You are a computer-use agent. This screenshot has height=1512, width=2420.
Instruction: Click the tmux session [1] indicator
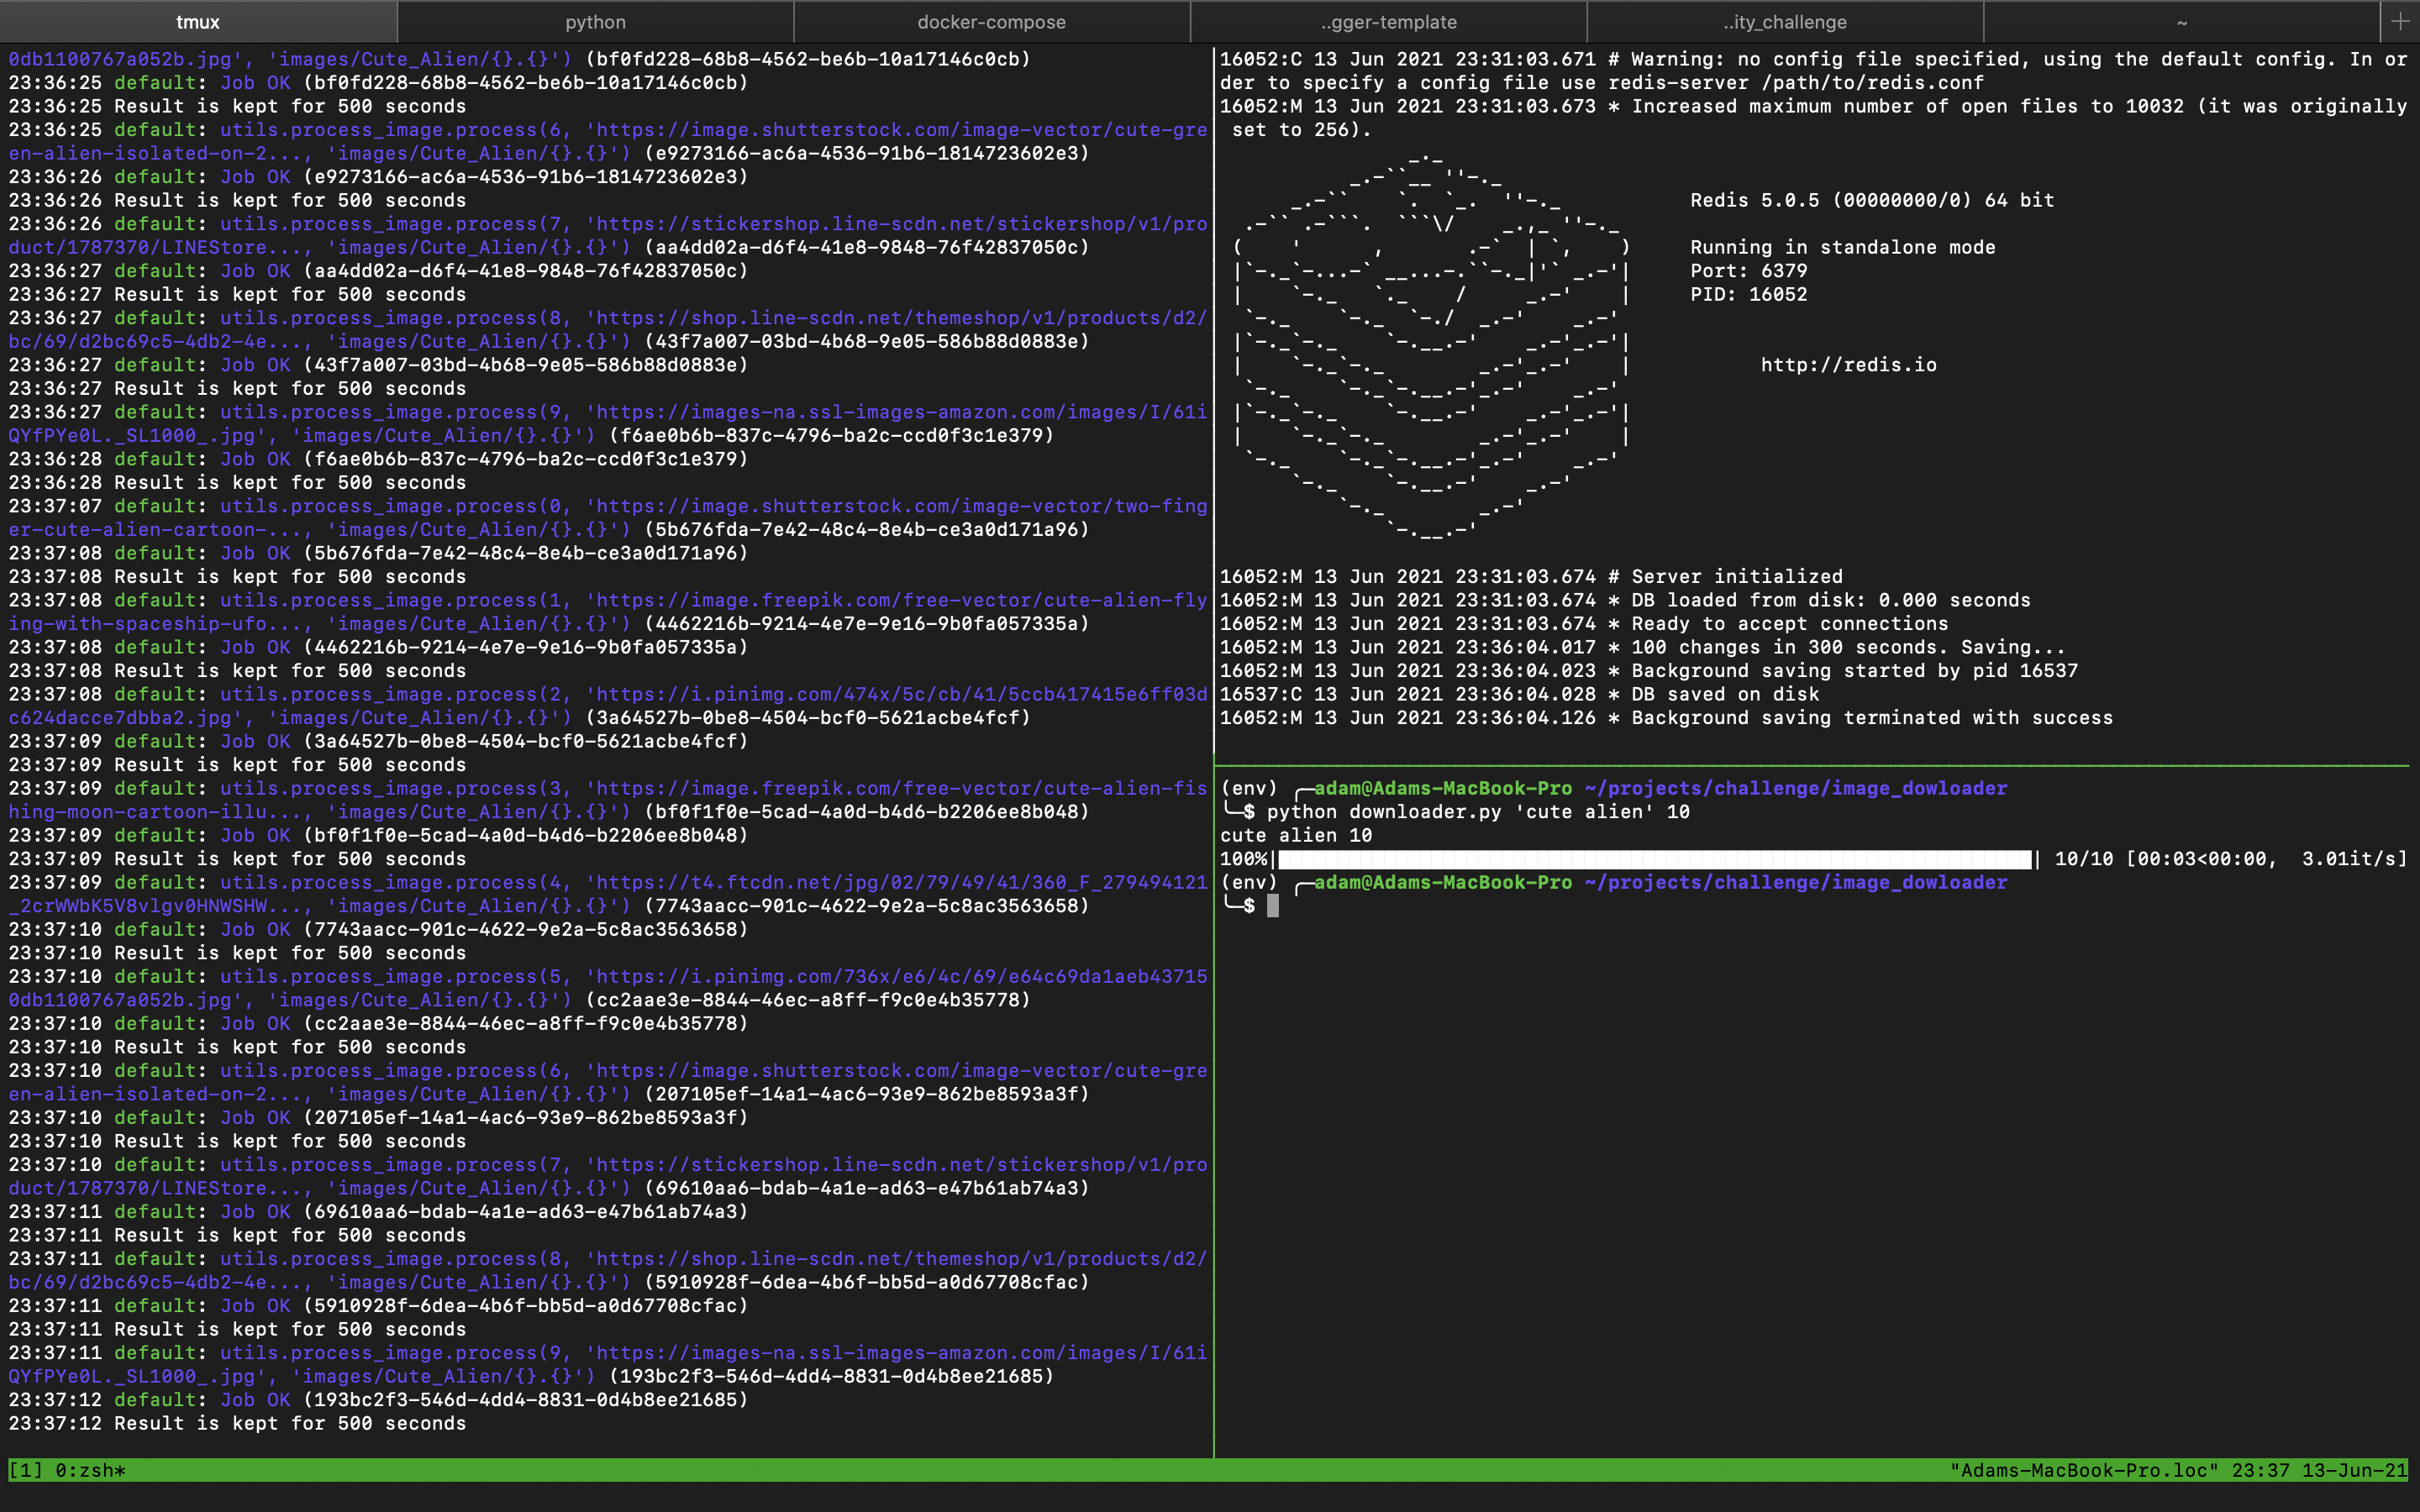tap(26, 1470)
